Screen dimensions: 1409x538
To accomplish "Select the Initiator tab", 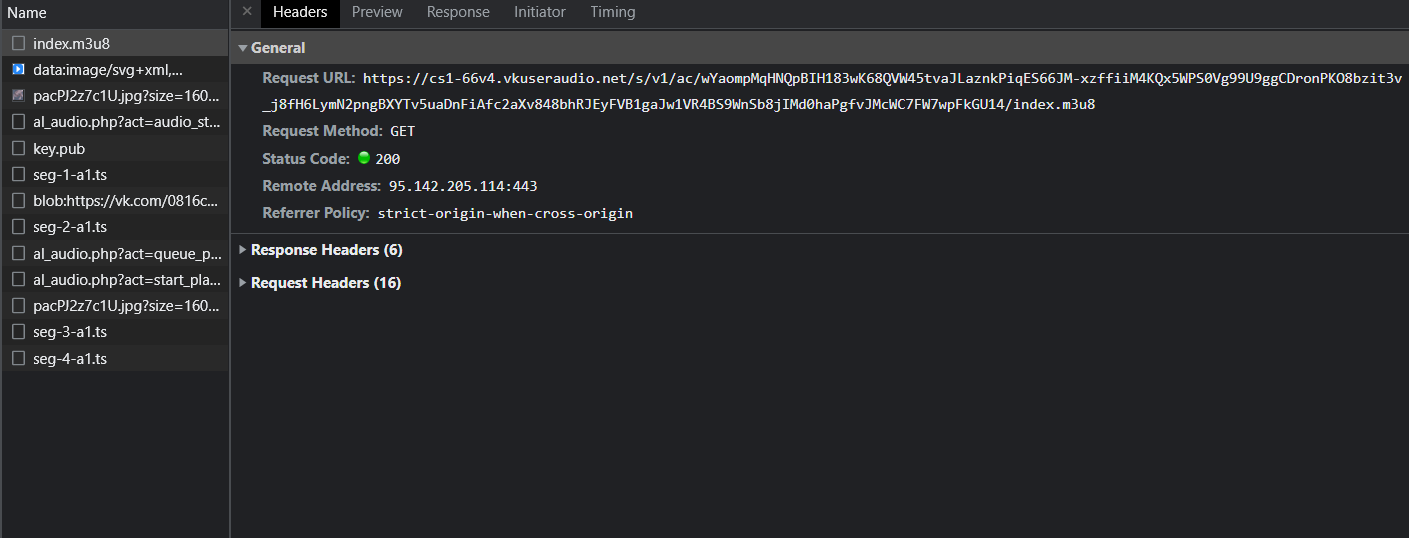I will click(540, 12).
